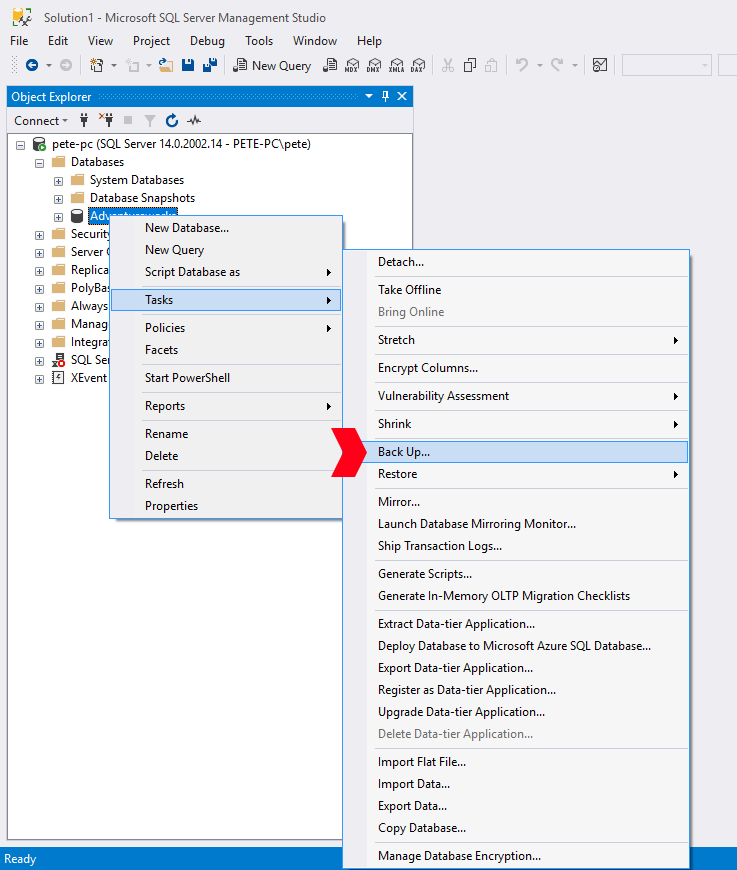Click the Cut scissors icon
The width and height of the screenshot is (737, 870).
pos(448,65)
